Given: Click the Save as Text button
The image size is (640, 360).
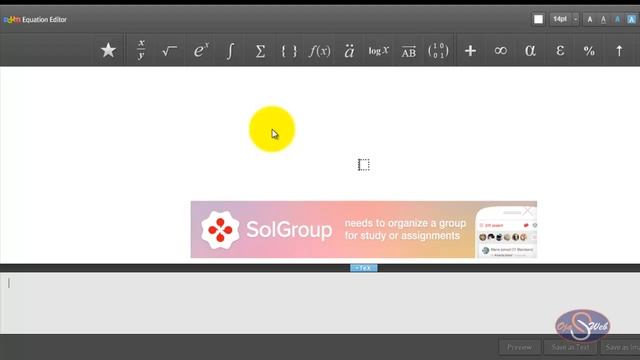Looking at the screenshot, I should (x=570, y=347).
